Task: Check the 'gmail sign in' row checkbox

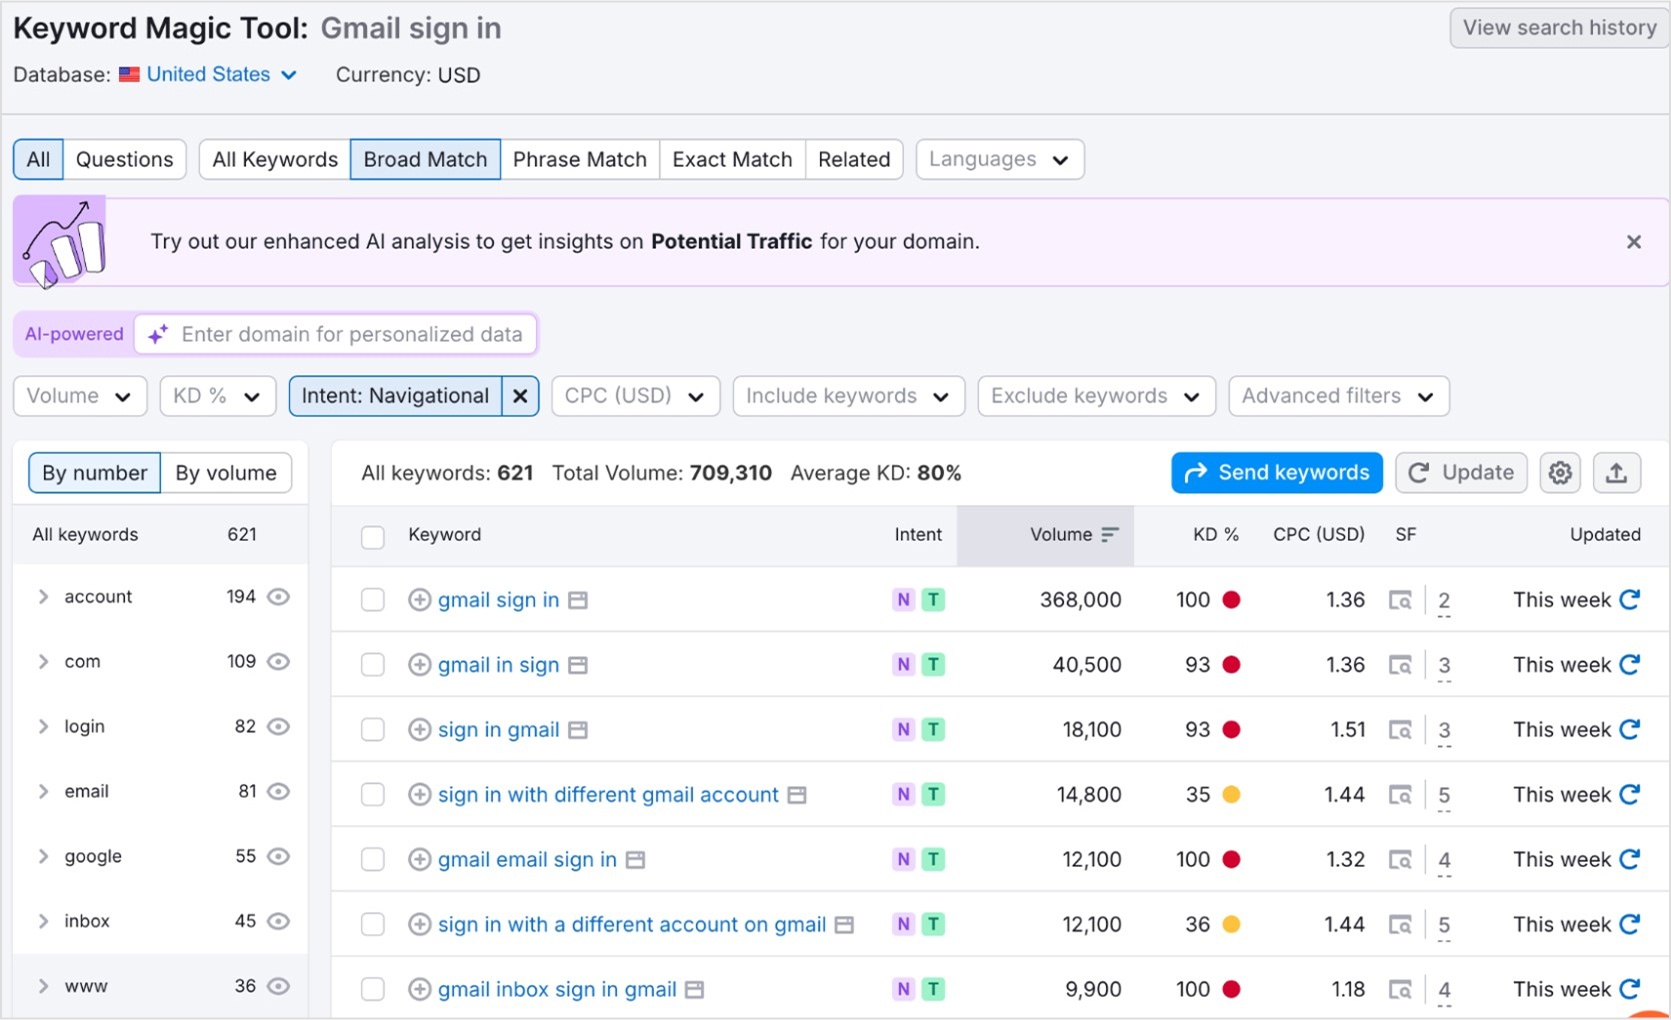Action: (372, 600)
